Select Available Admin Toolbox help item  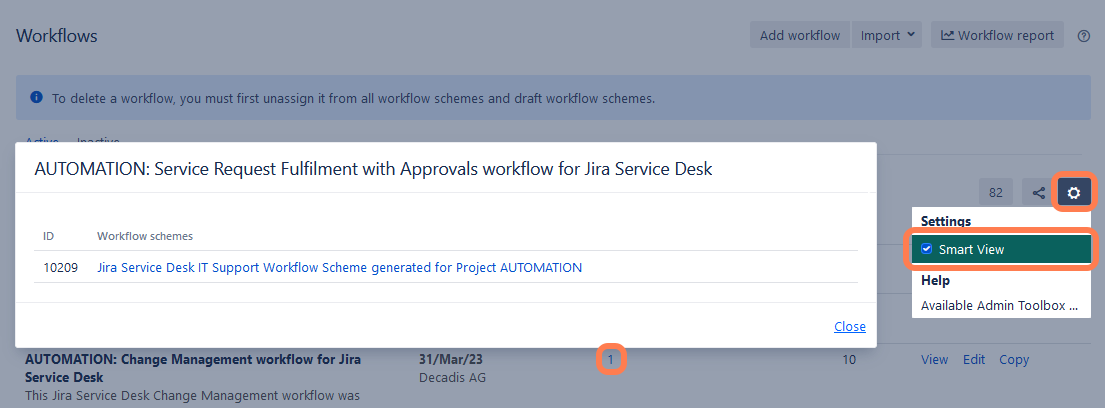999,305
